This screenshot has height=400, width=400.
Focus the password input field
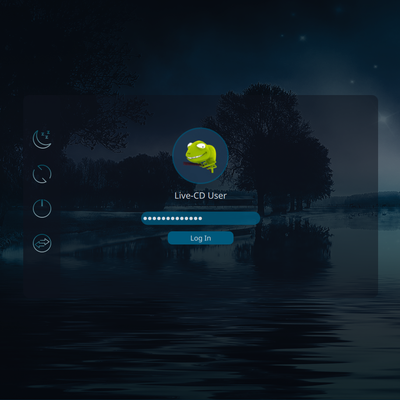[x=200, y=218]
